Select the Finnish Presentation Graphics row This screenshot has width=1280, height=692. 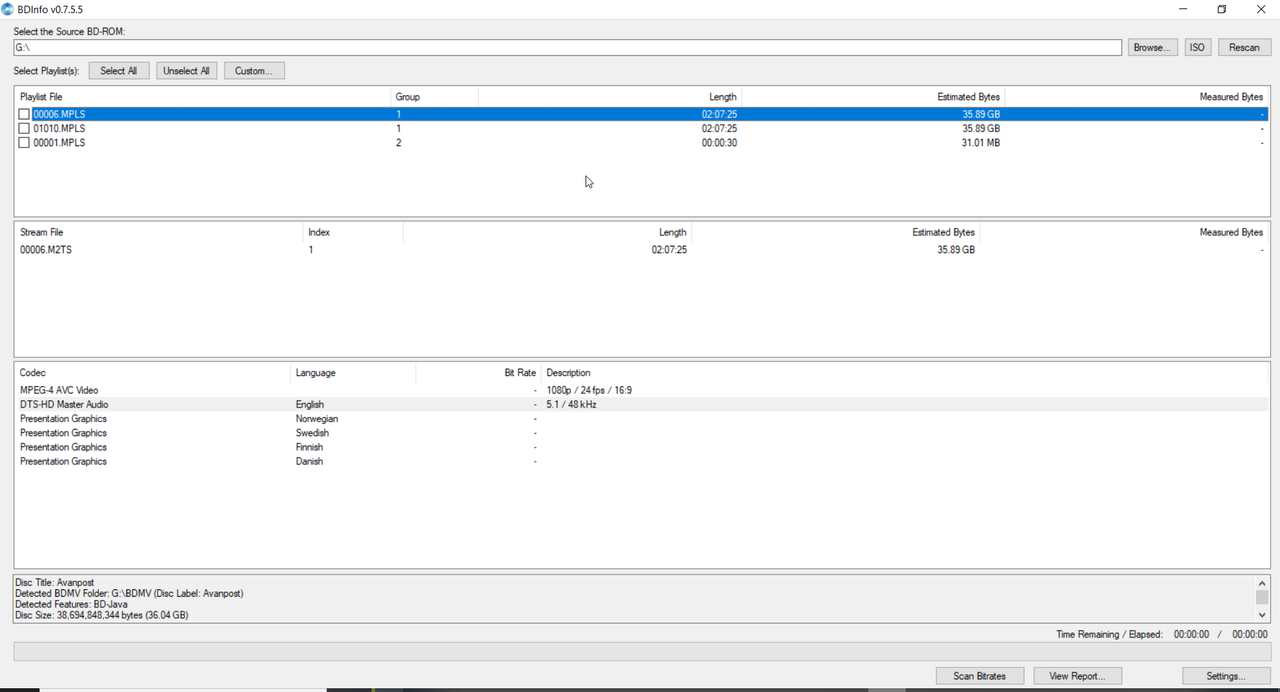pos(641,447)
